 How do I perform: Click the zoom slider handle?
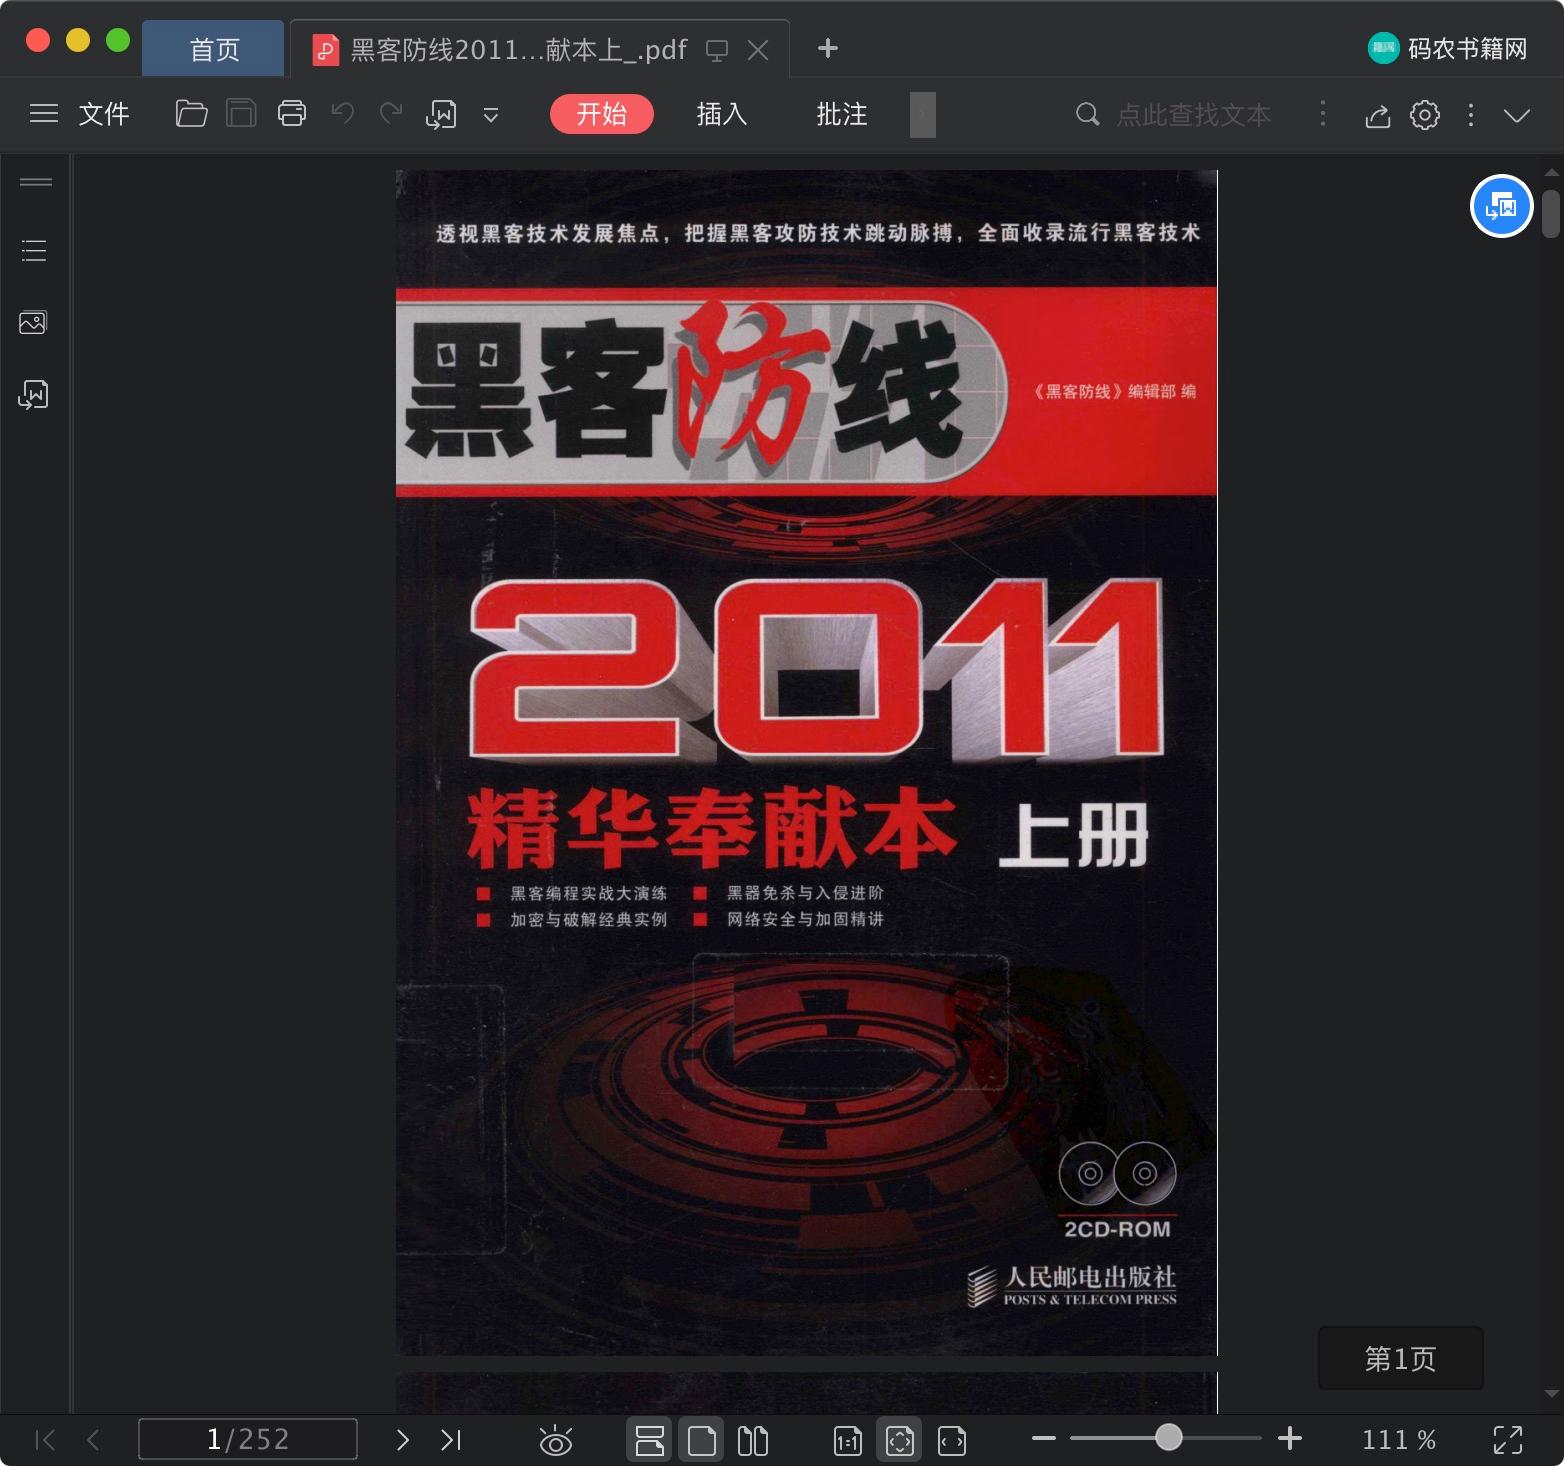click(x=1169, y=1438)
